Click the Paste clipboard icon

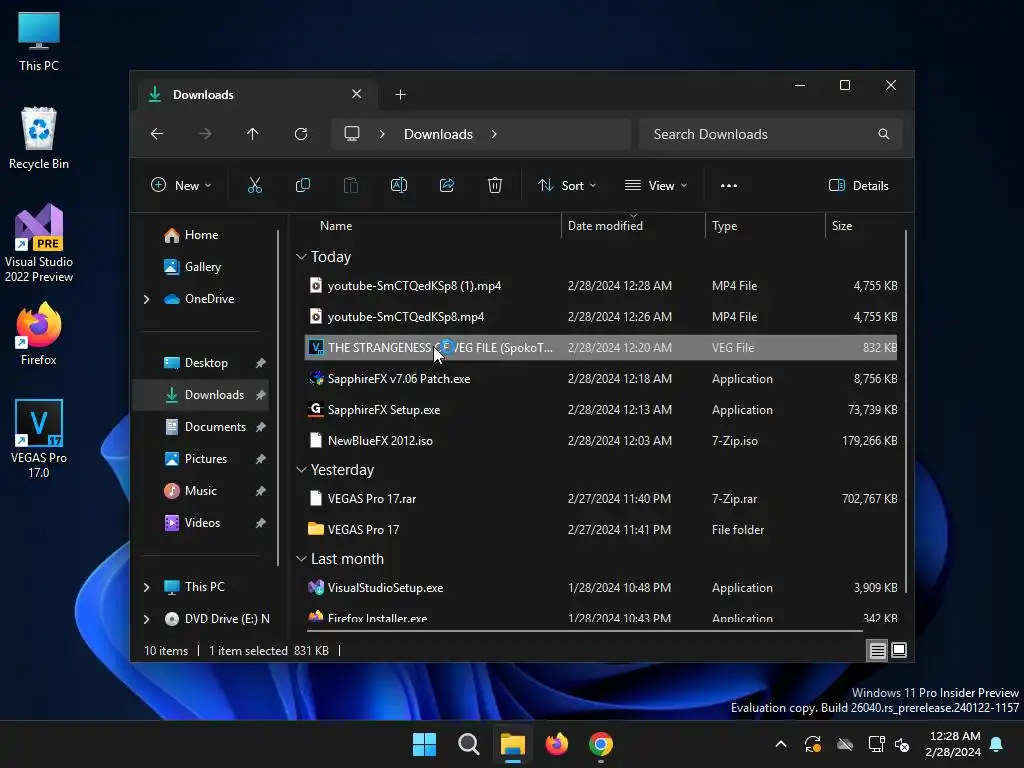click(x=351, y=185)
